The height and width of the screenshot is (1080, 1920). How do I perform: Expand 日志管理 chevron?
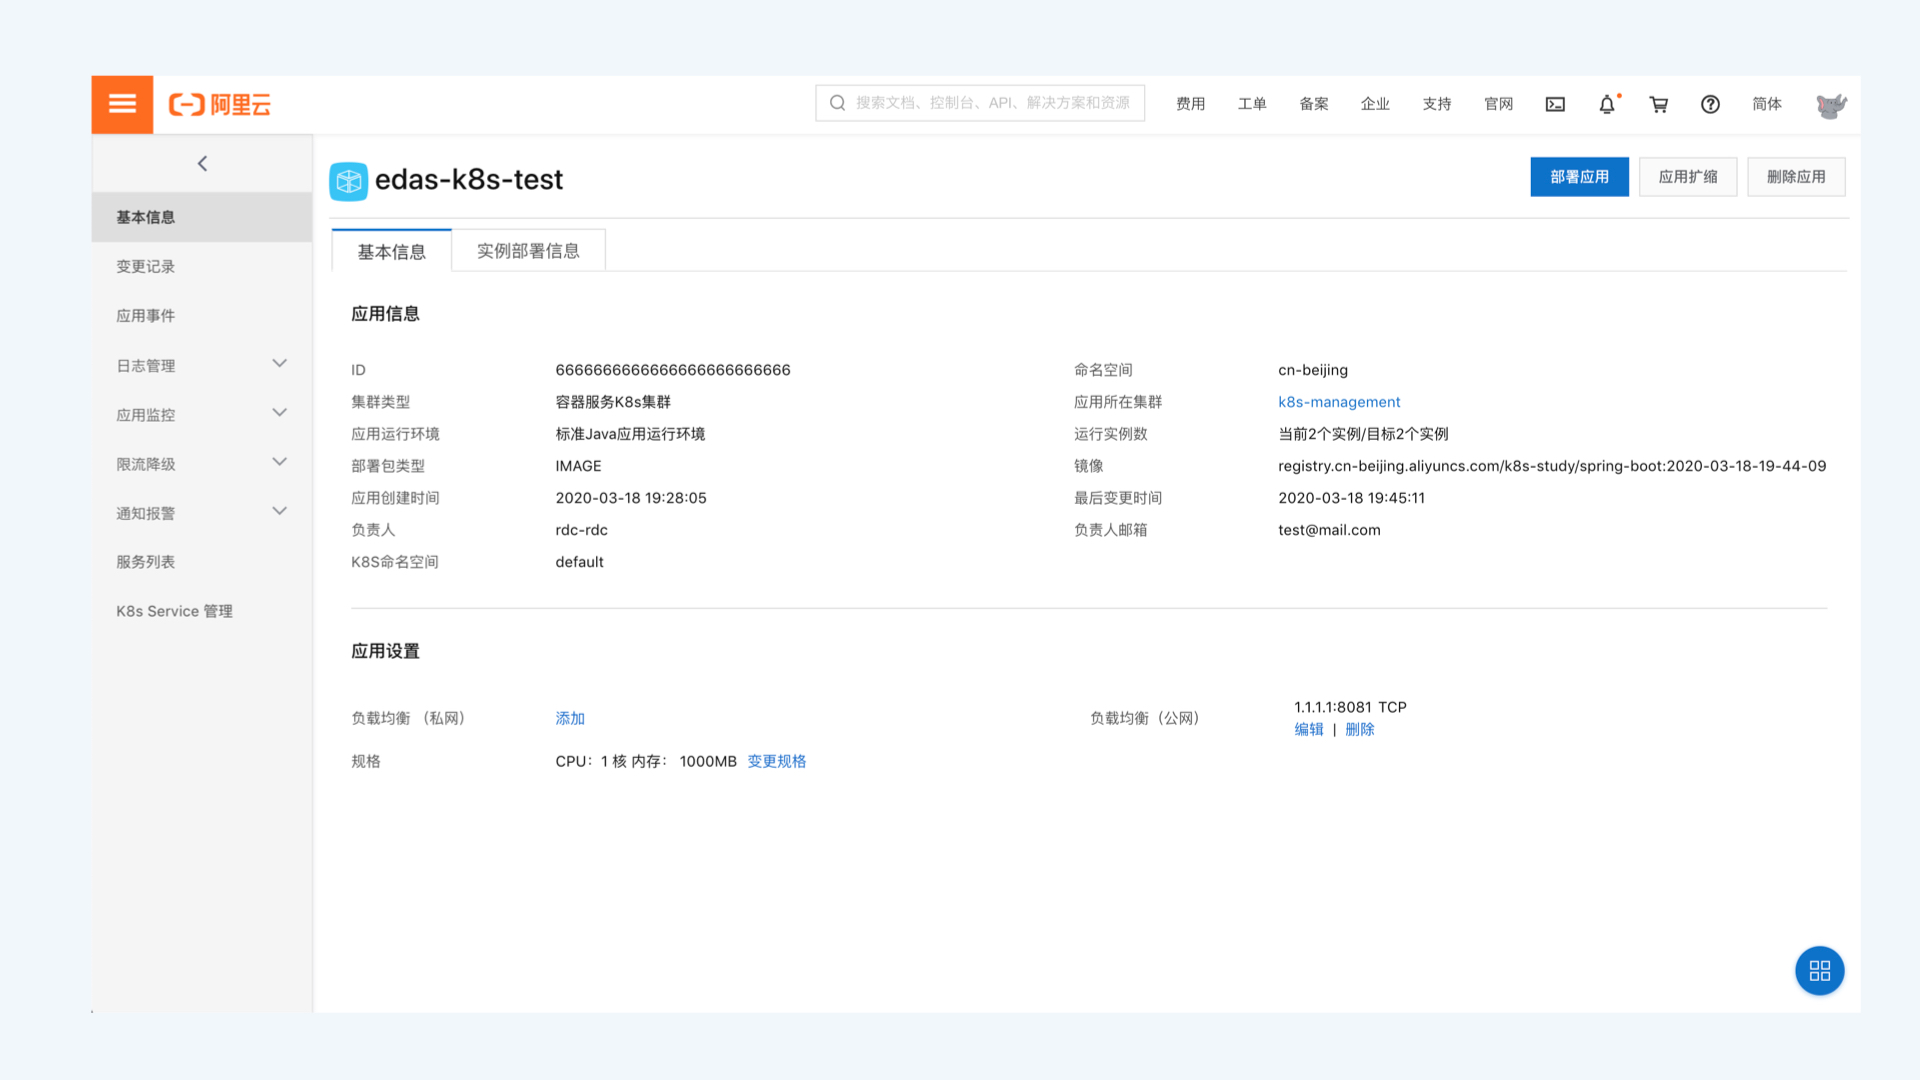coord(280,364)
